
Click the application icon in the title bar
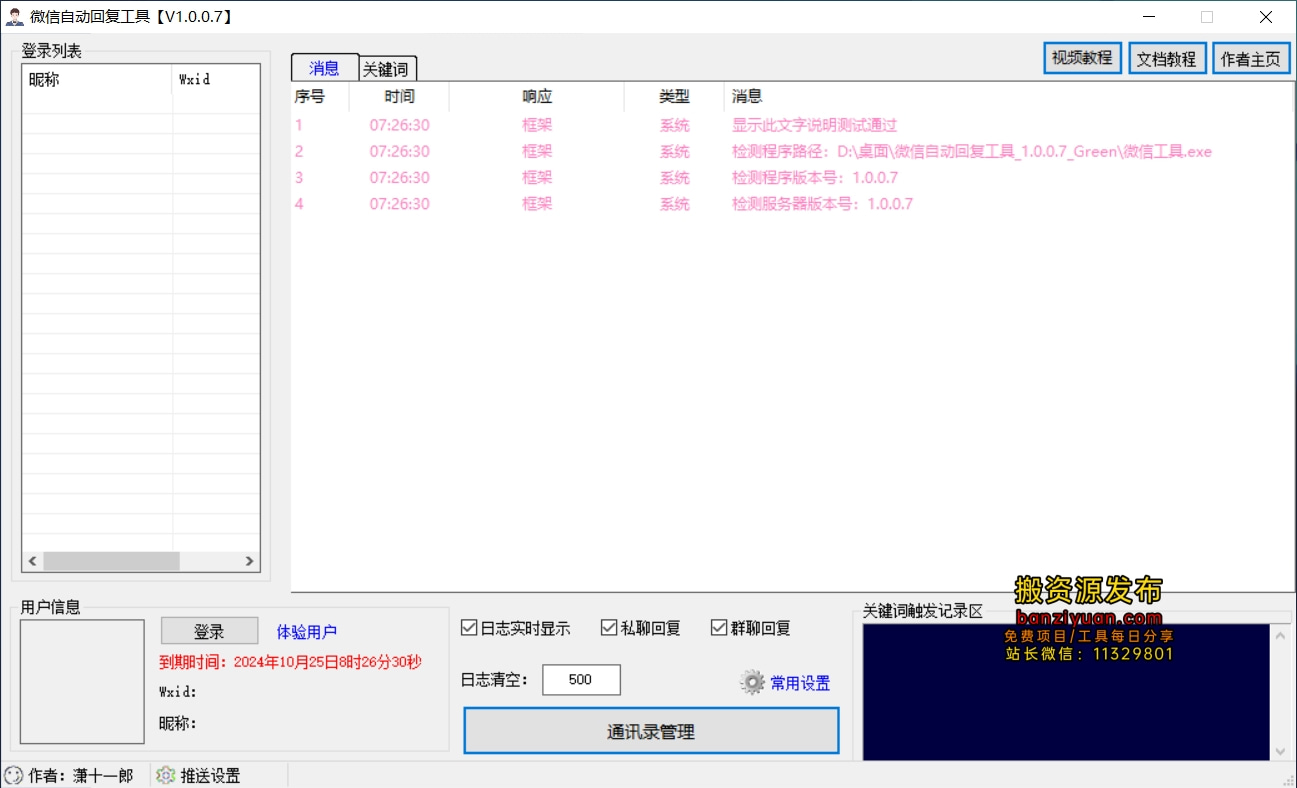tap(14, 16)
